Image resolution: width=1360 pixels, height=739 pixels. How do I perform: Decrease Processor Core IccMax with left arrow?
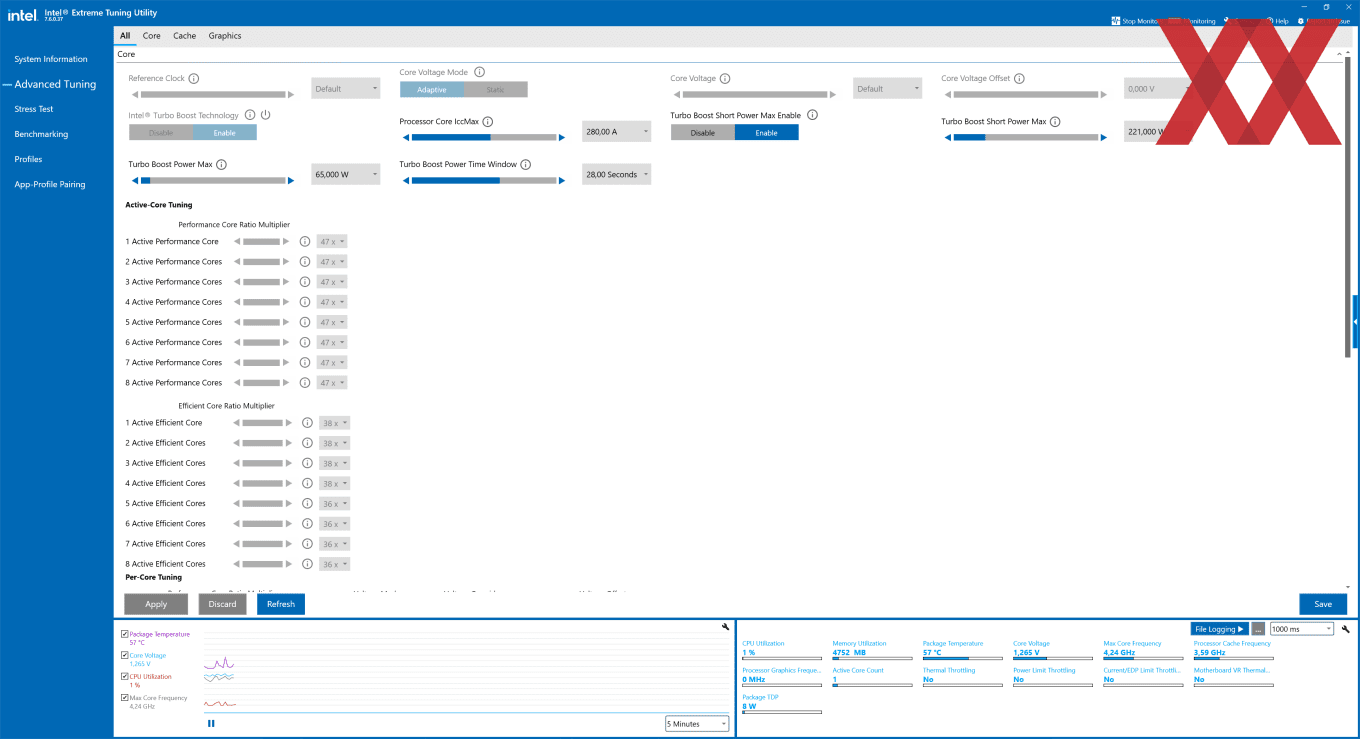(x=404, y=138)
